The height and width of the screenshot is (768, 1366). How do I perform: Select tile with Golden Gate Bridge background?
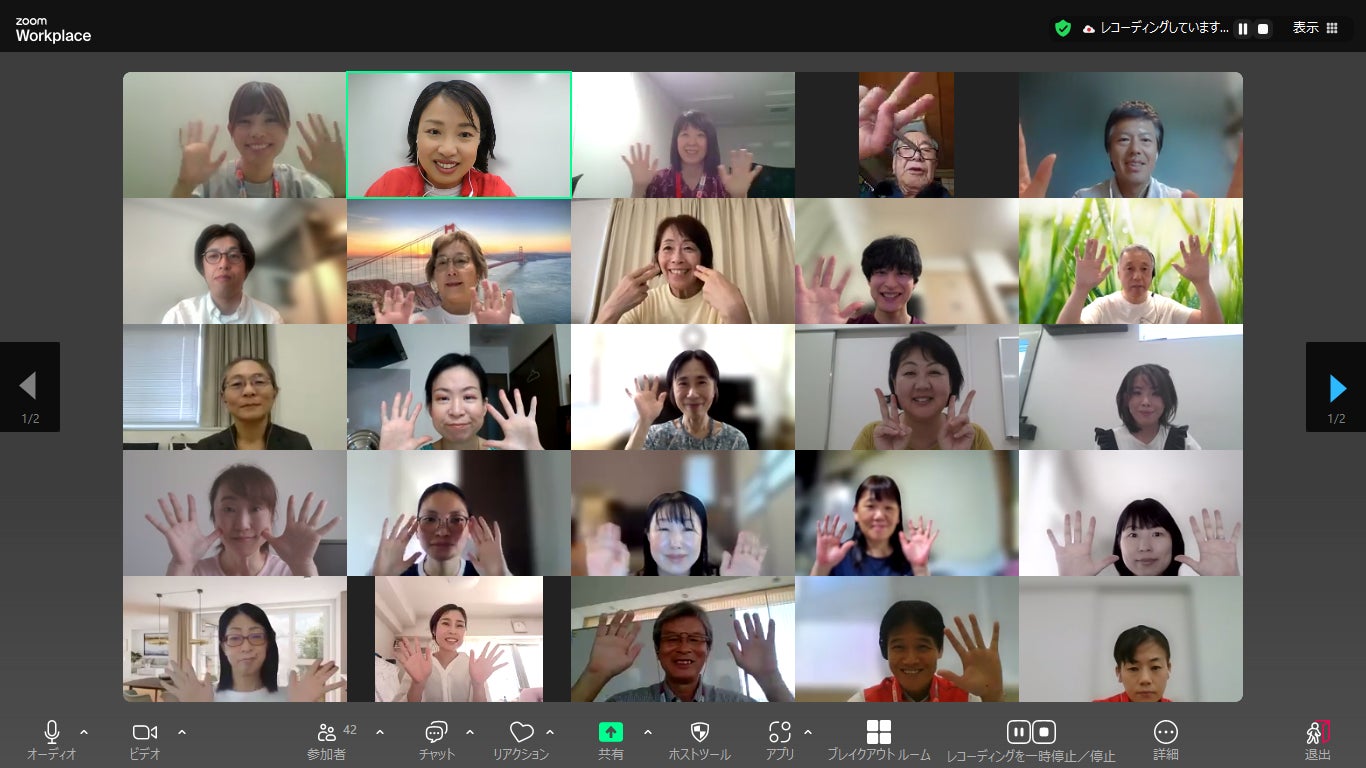(459, 261)
